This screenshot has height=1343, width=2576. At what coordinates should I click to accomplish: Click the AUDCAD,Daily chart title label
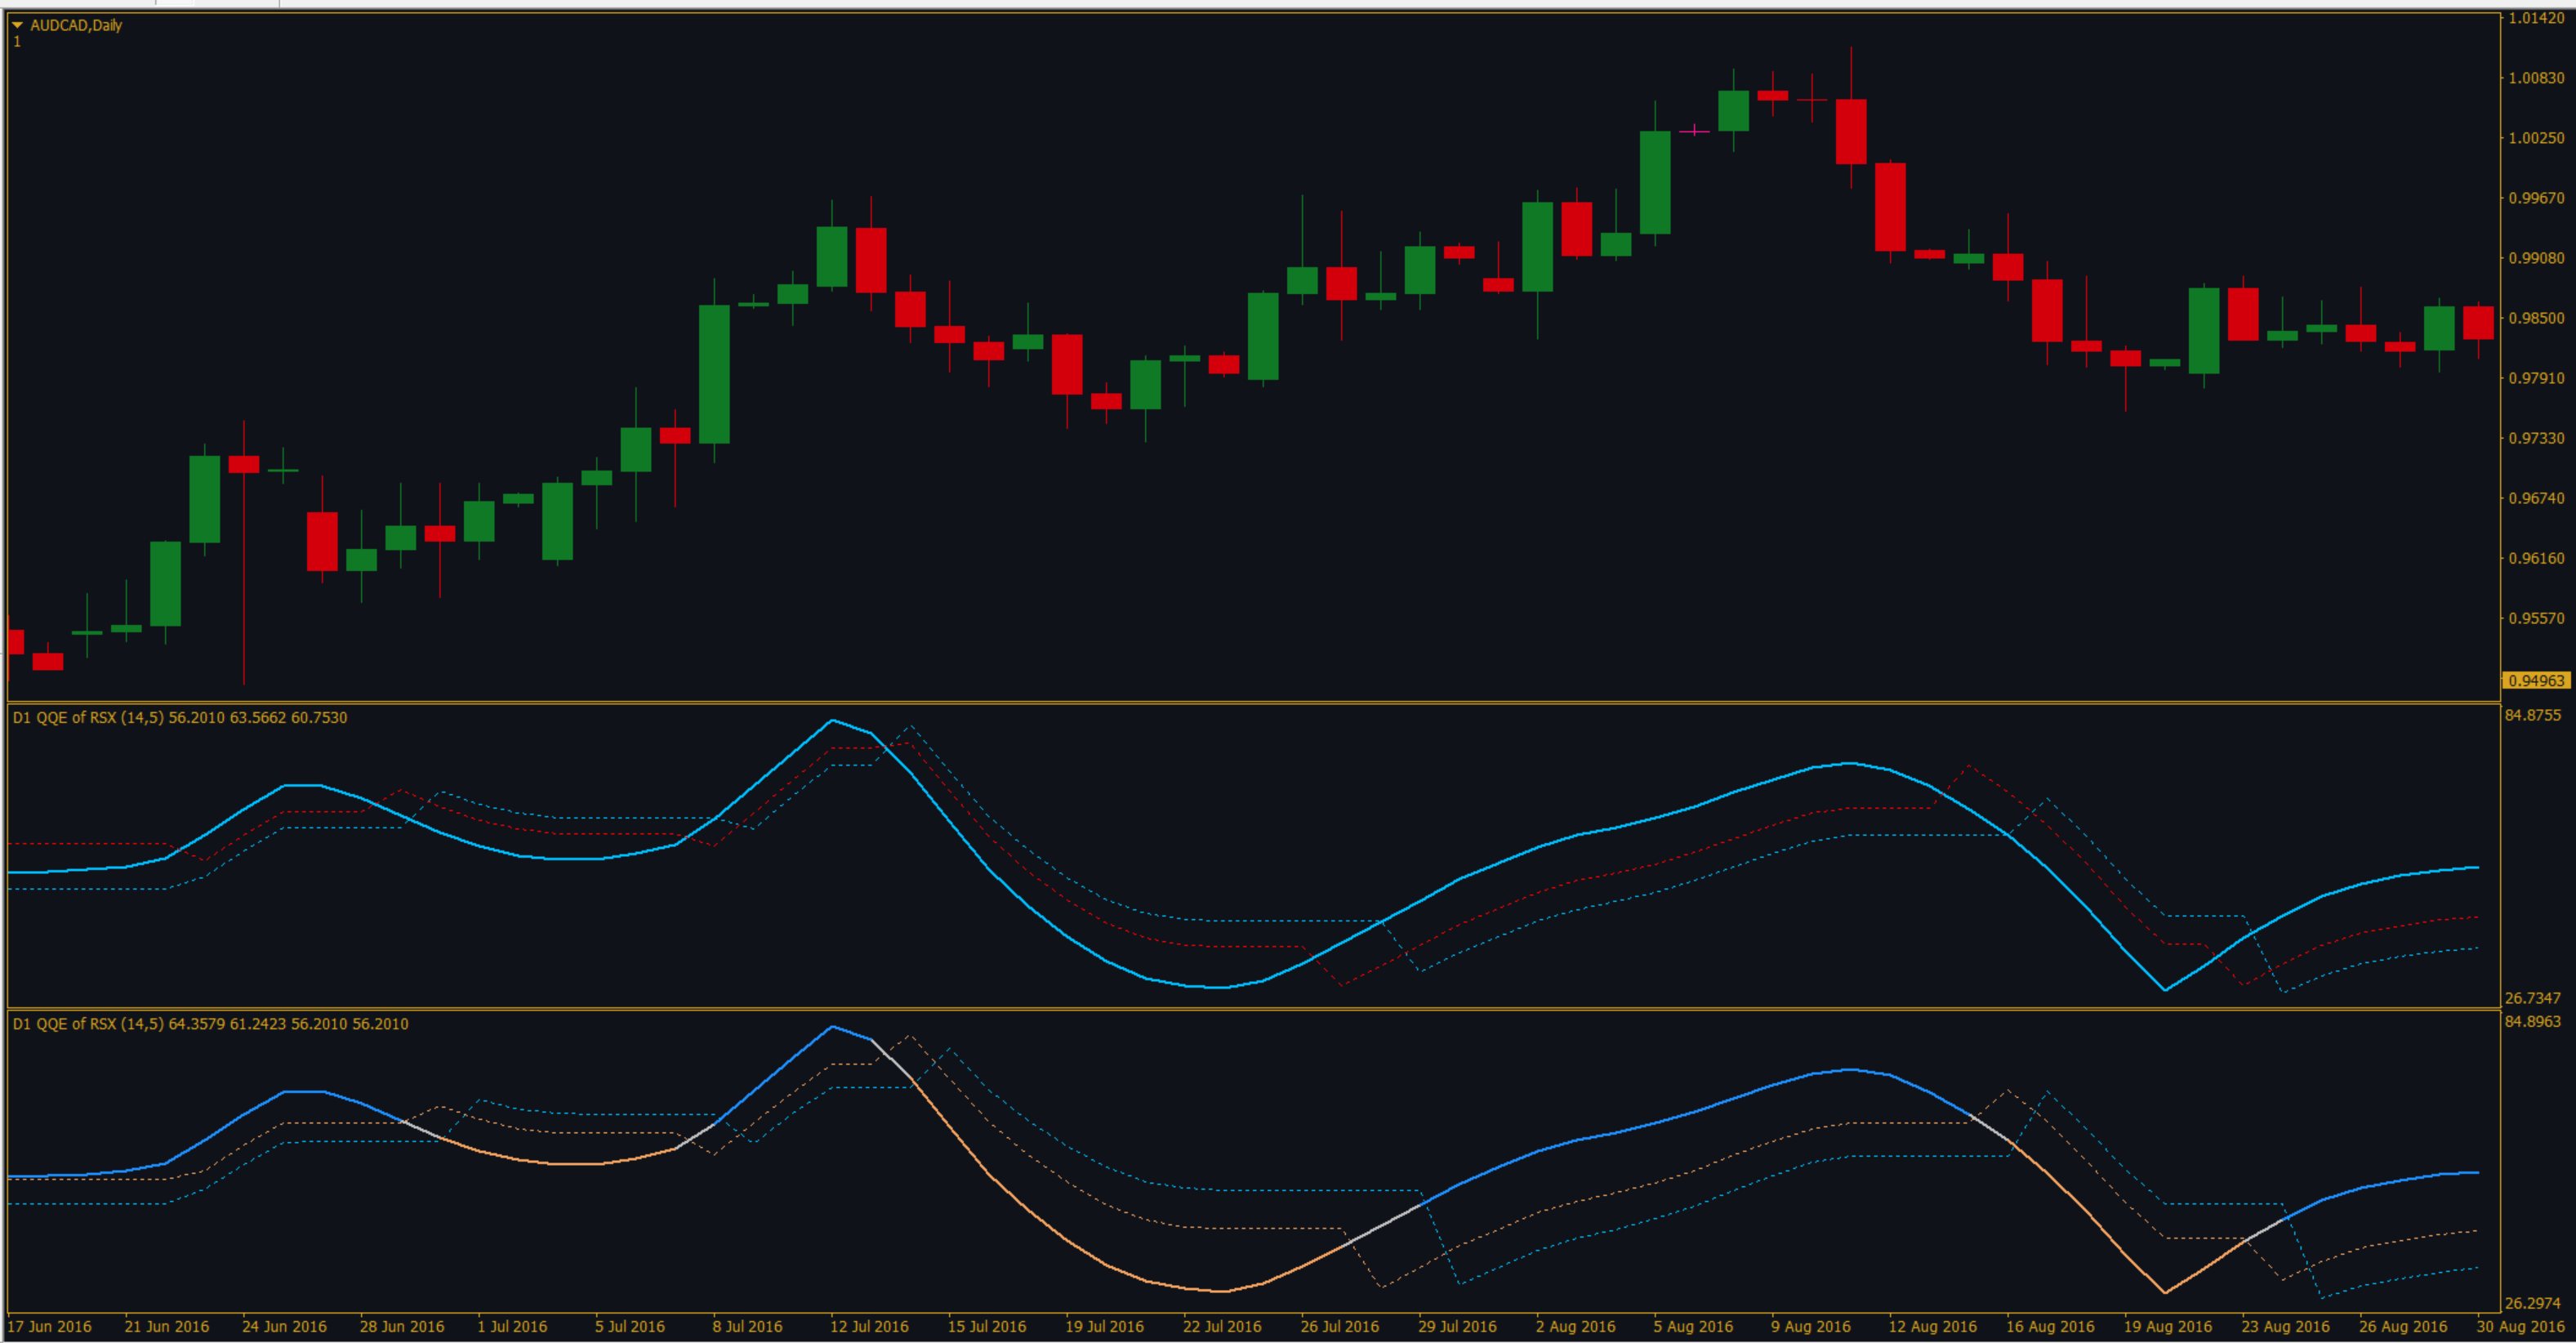pyautogui.click(x=76, y=25)
